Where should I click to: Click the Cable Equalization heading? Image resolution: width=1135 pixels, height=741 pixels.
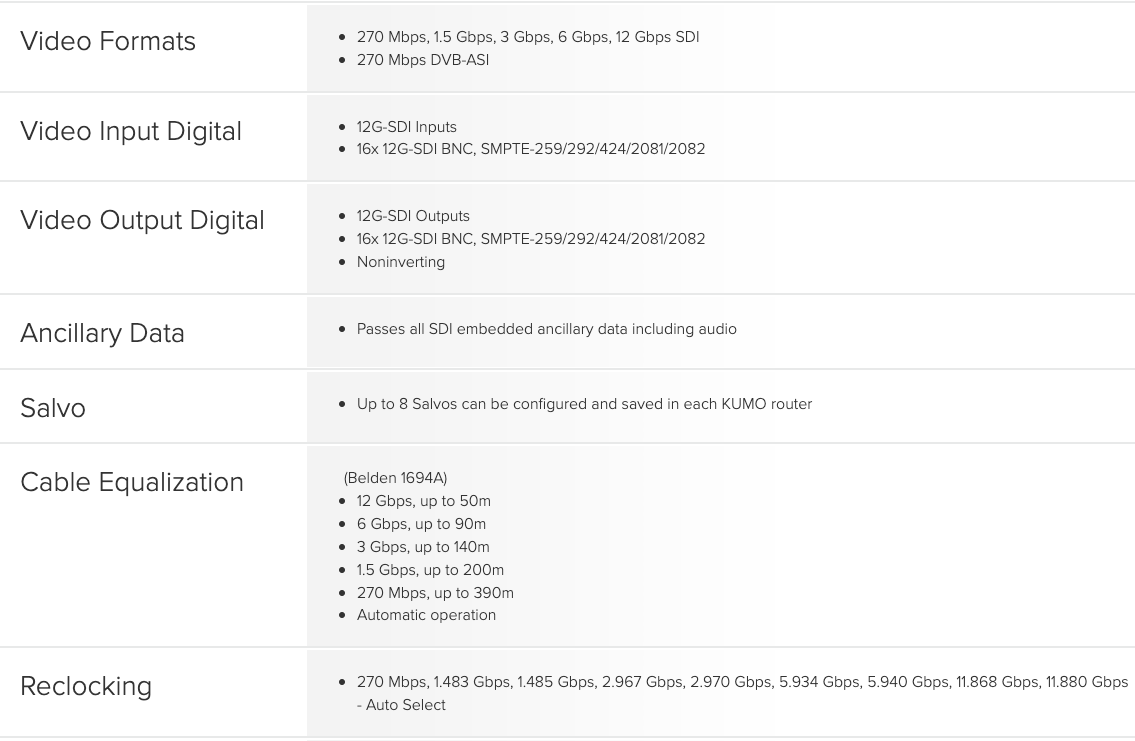click(x=132, y=483)
